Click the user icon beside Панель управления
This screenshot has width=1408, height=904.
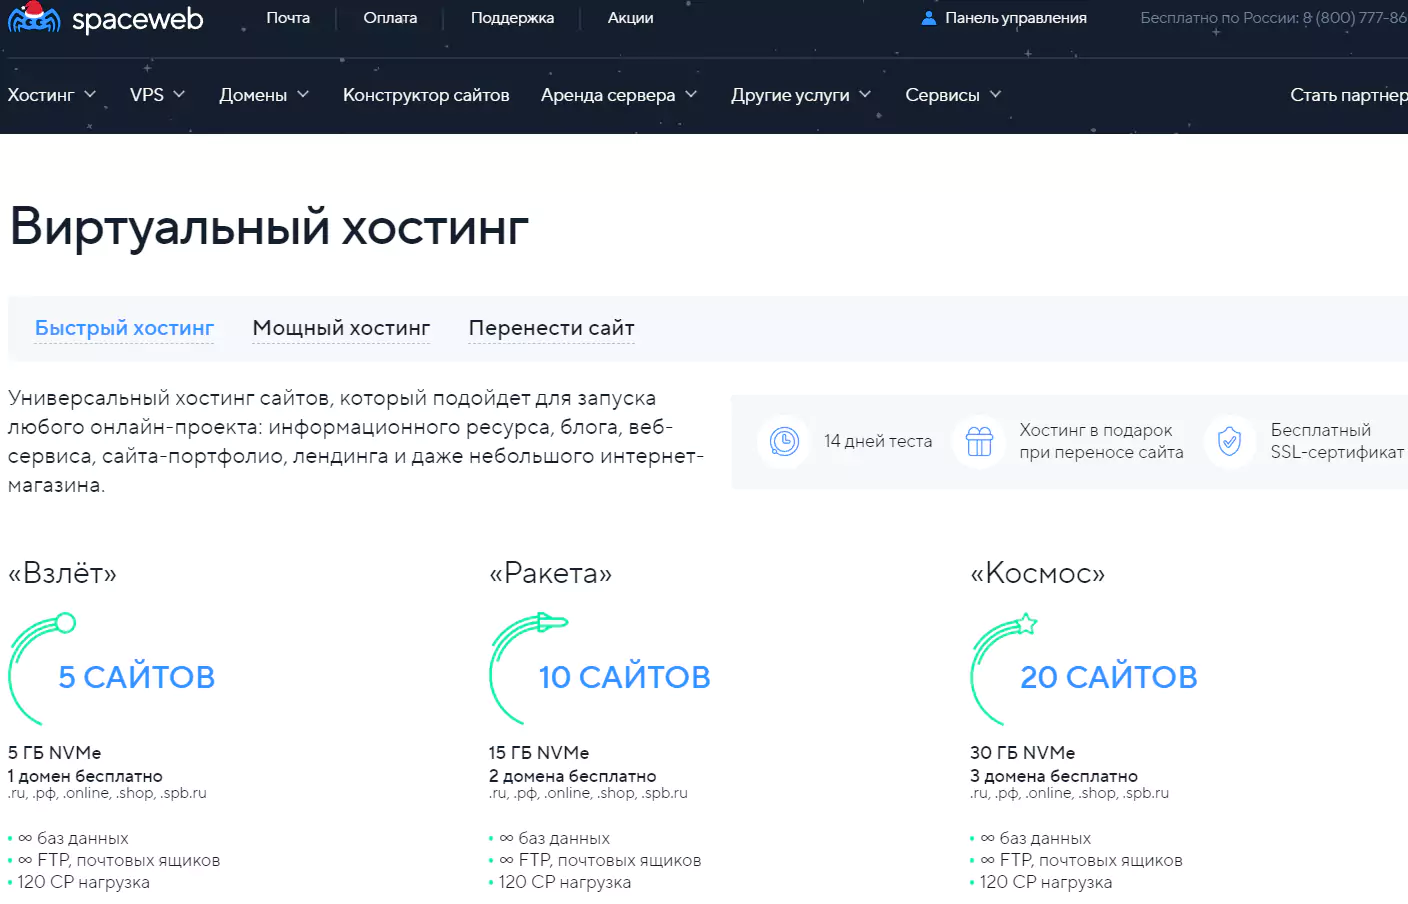928,18
